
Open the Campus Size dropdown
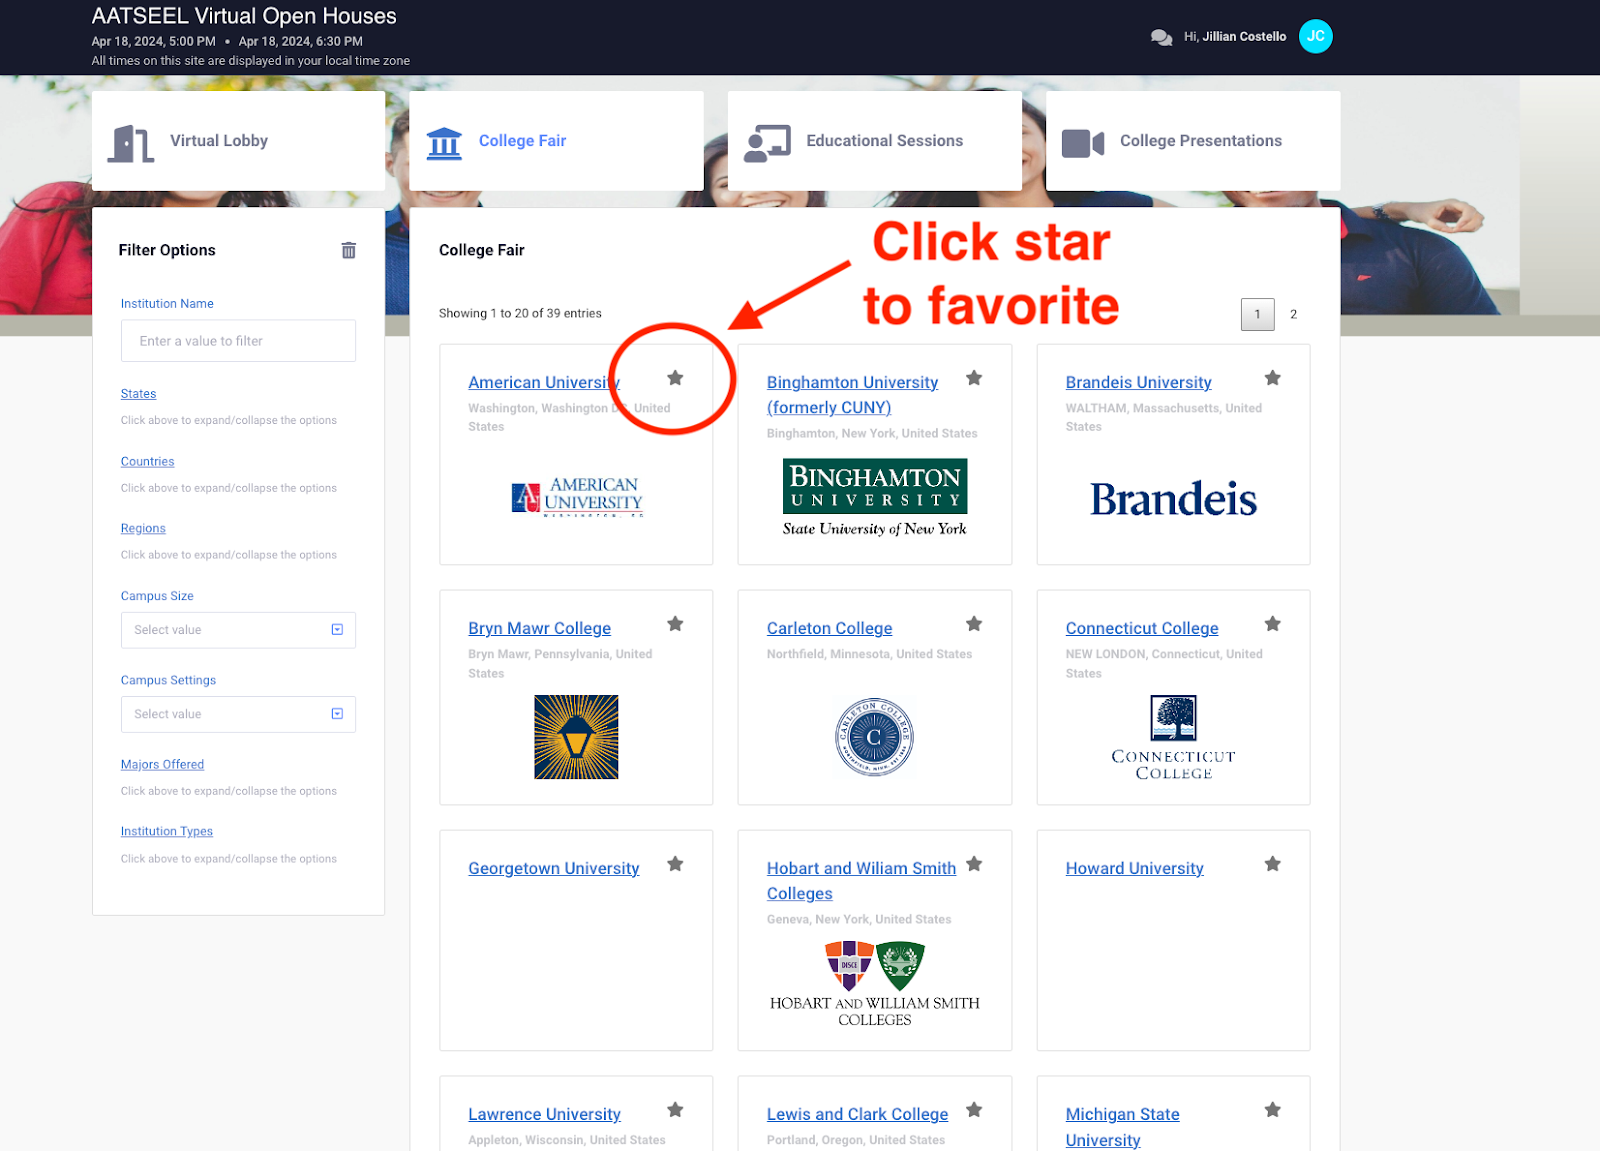click(x=238, y=630)
